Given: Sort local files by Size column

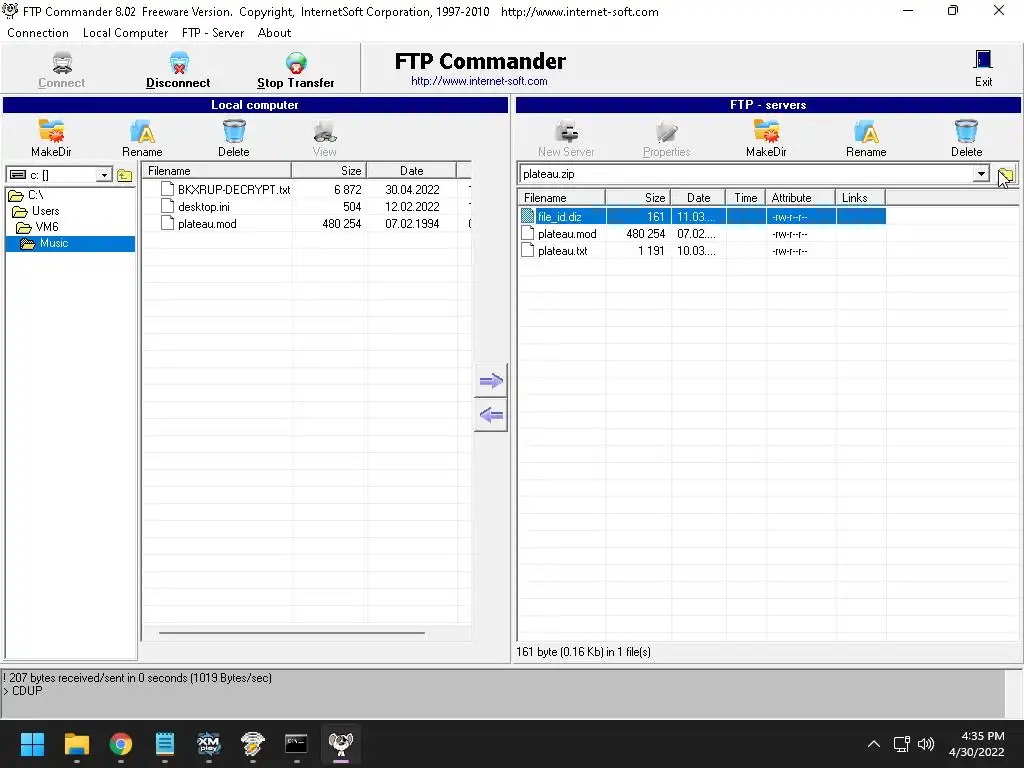Looking at the screenshot, I should point(329,170).
